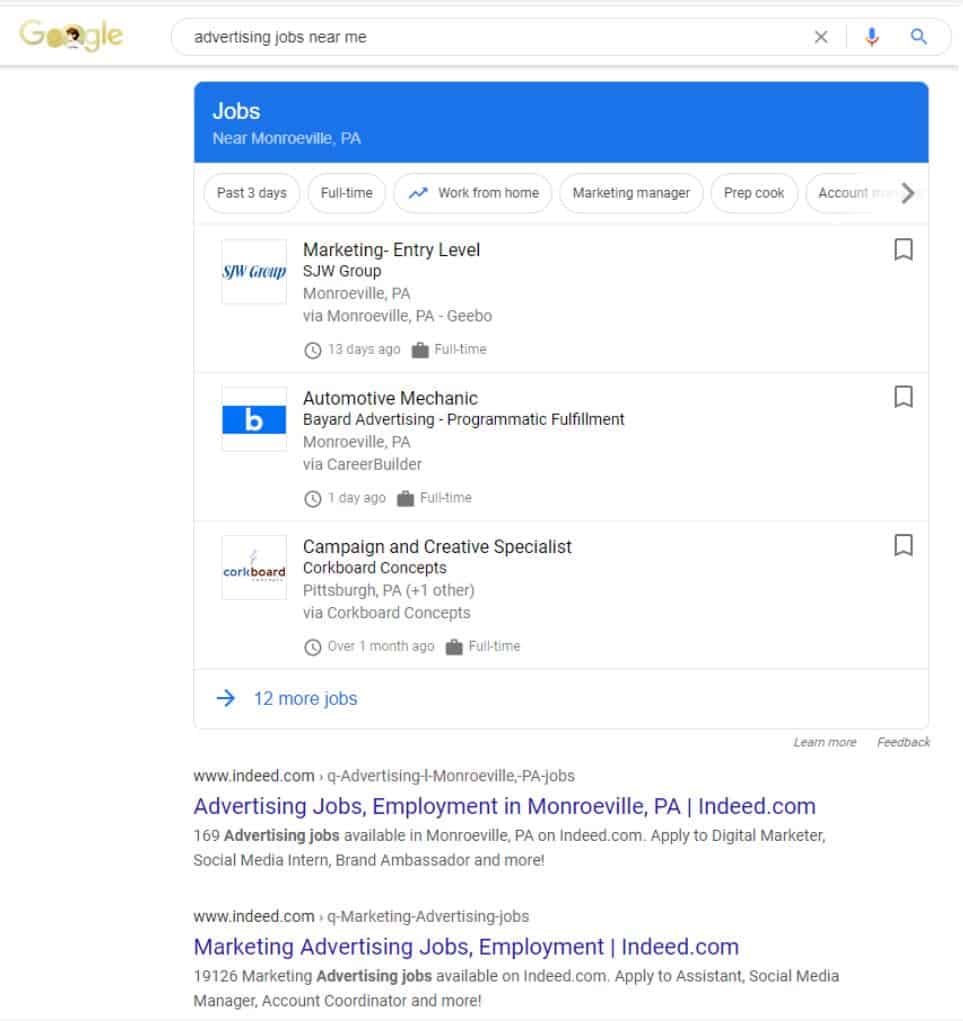963x1021 pixels.
Task: Save the Automotive Mechanic job listing
Action: (903, 398)
